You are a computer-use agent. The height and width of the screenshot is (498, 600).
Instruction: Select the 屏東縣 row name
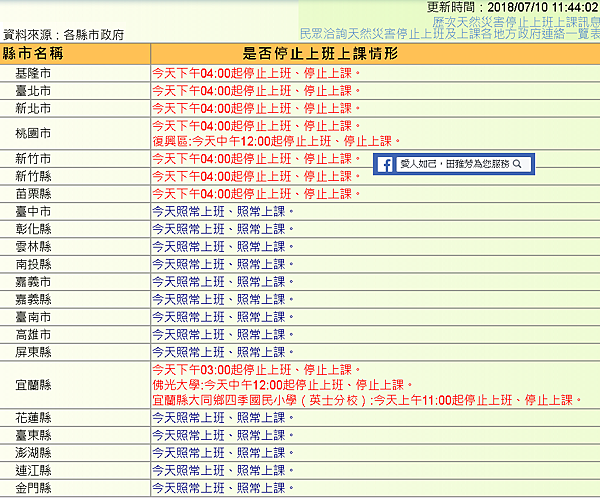click(x=33, y=352)
